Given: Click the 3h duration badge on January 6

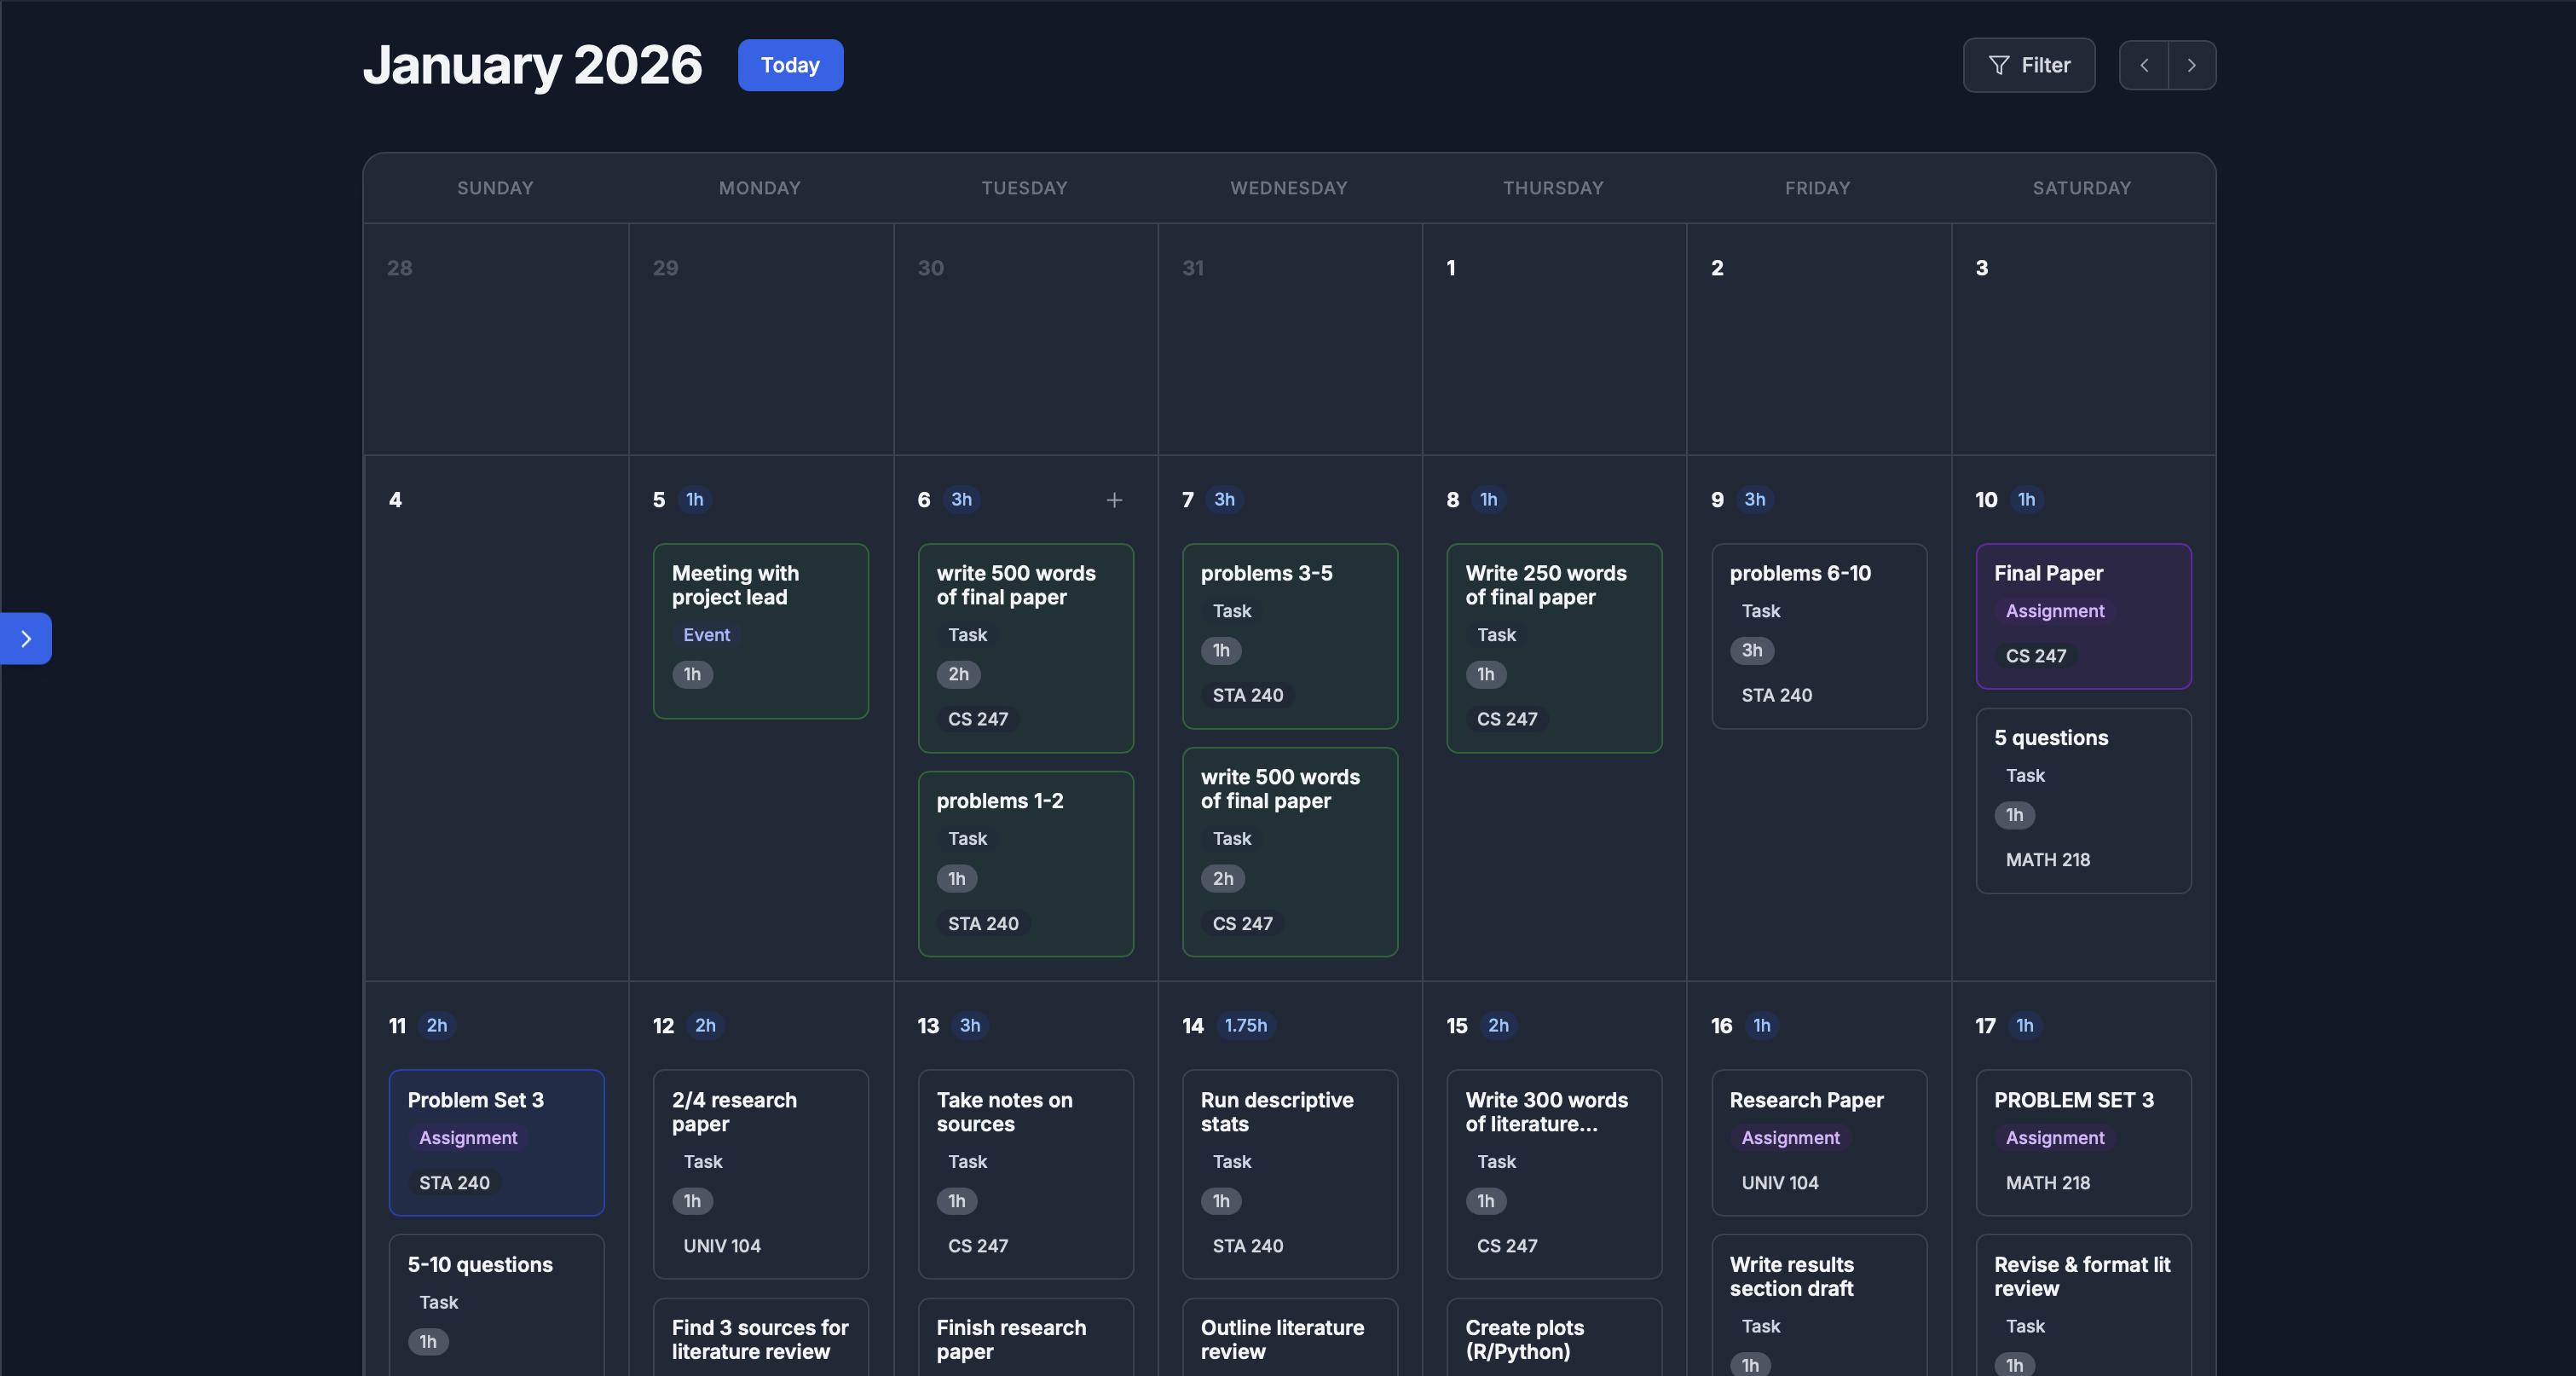Looking at the screenshot, I should [x=961, y=499].
